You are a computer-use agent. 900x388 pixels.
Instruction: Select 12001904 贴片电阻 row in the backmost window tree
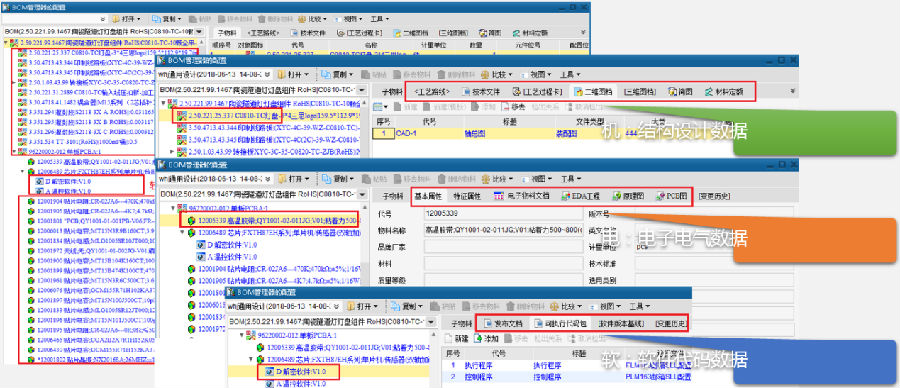click(x=92, y=201)
